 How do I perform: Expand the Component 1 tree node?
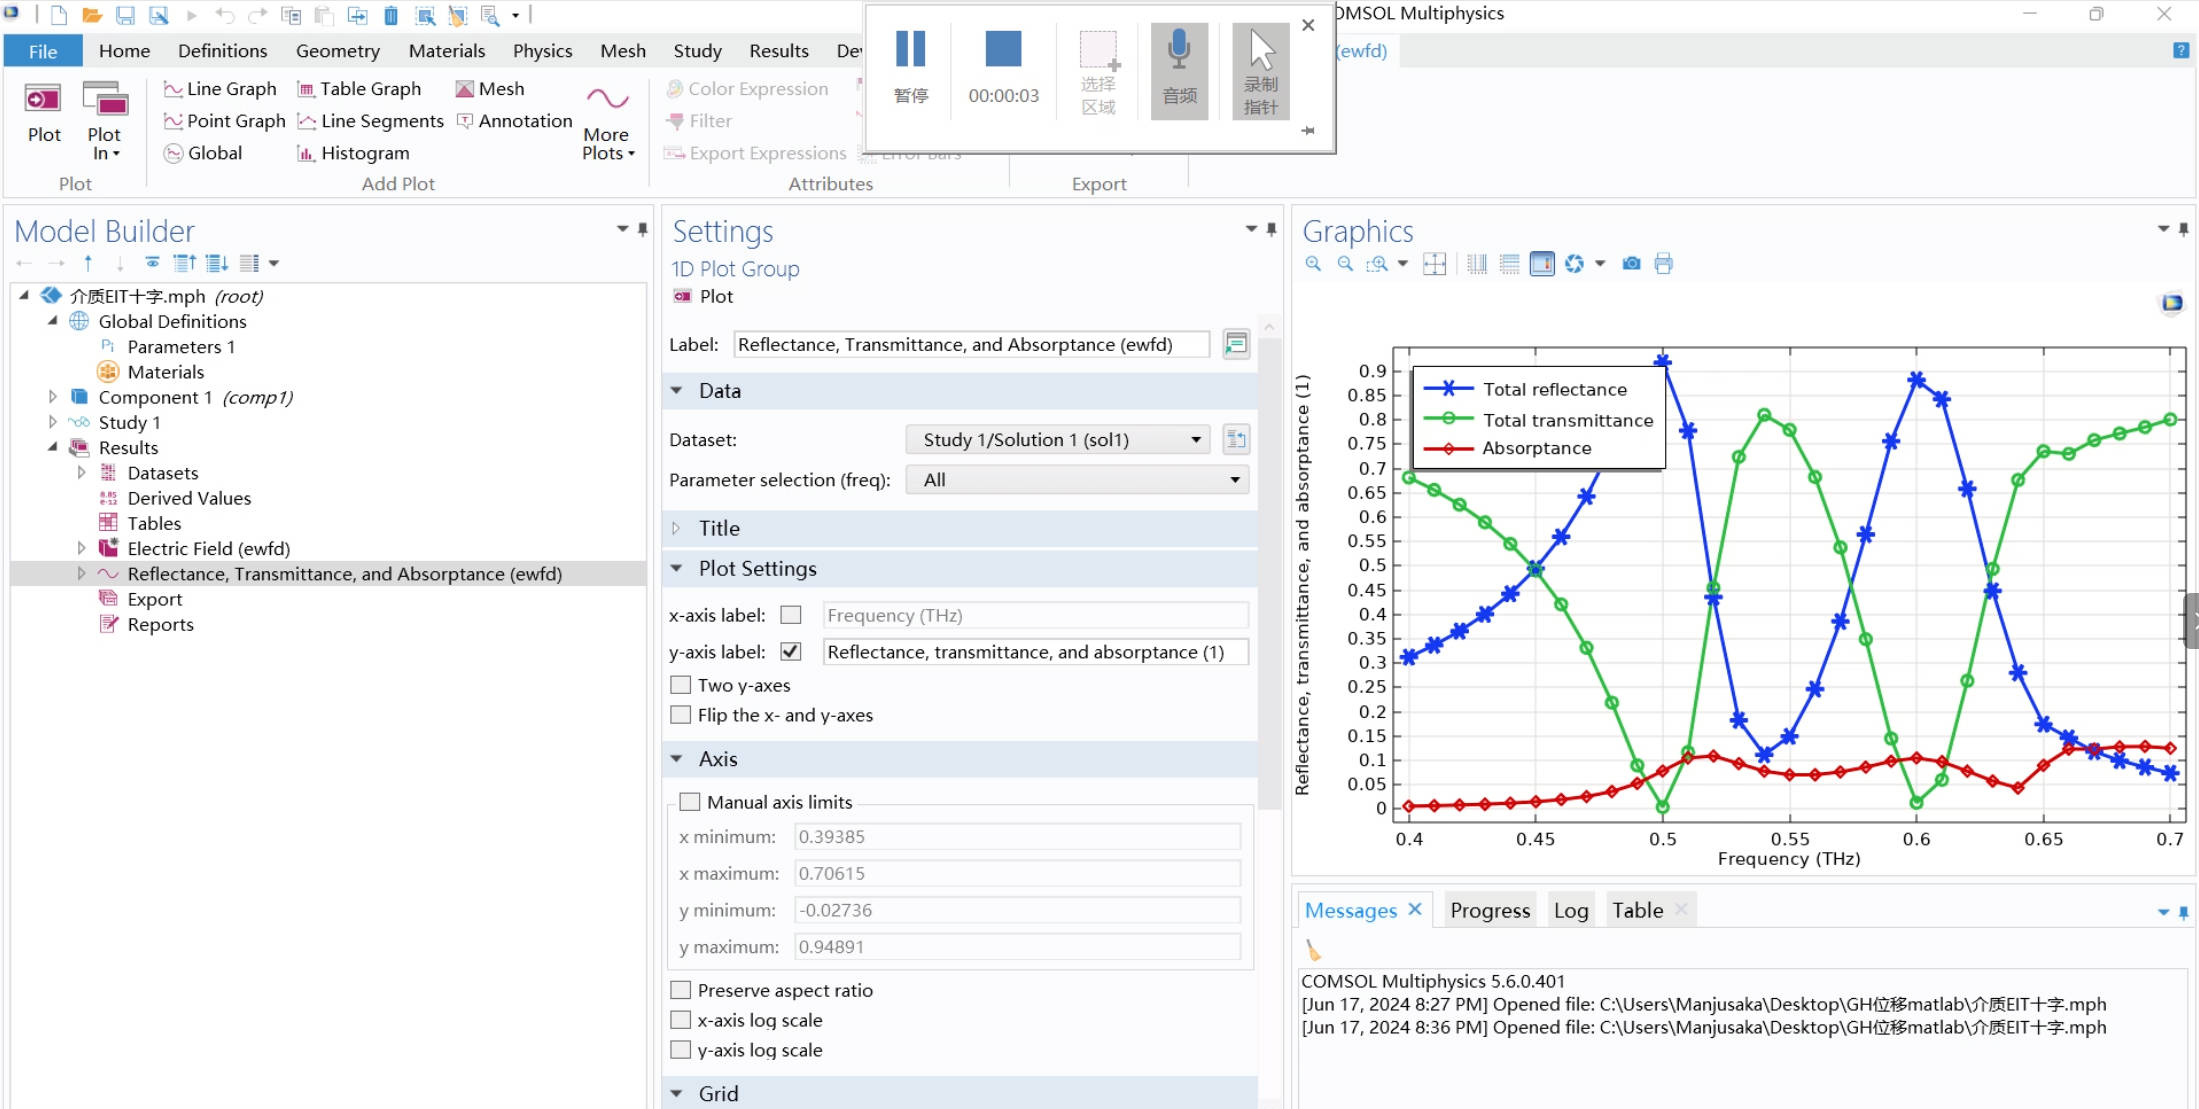click(53, 397)
